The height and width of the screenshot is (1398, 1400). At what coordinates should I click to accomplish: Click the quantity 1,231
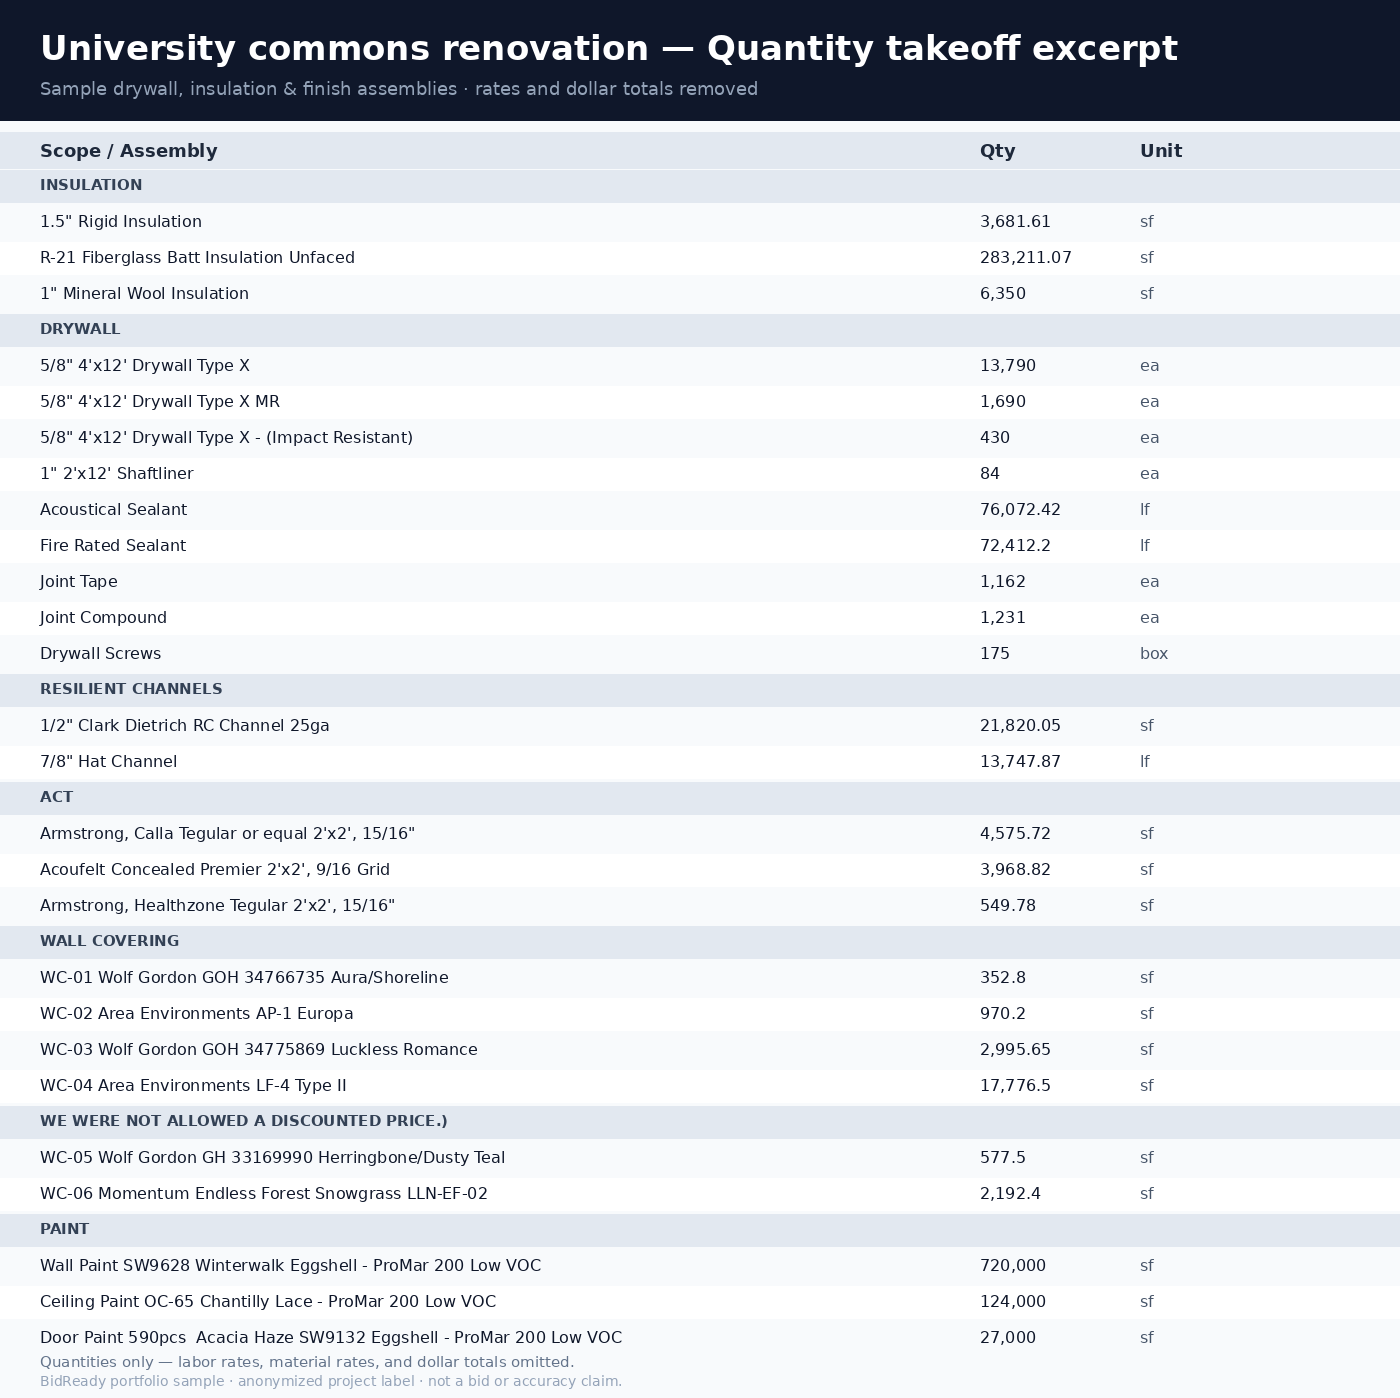pos(1003,618)
